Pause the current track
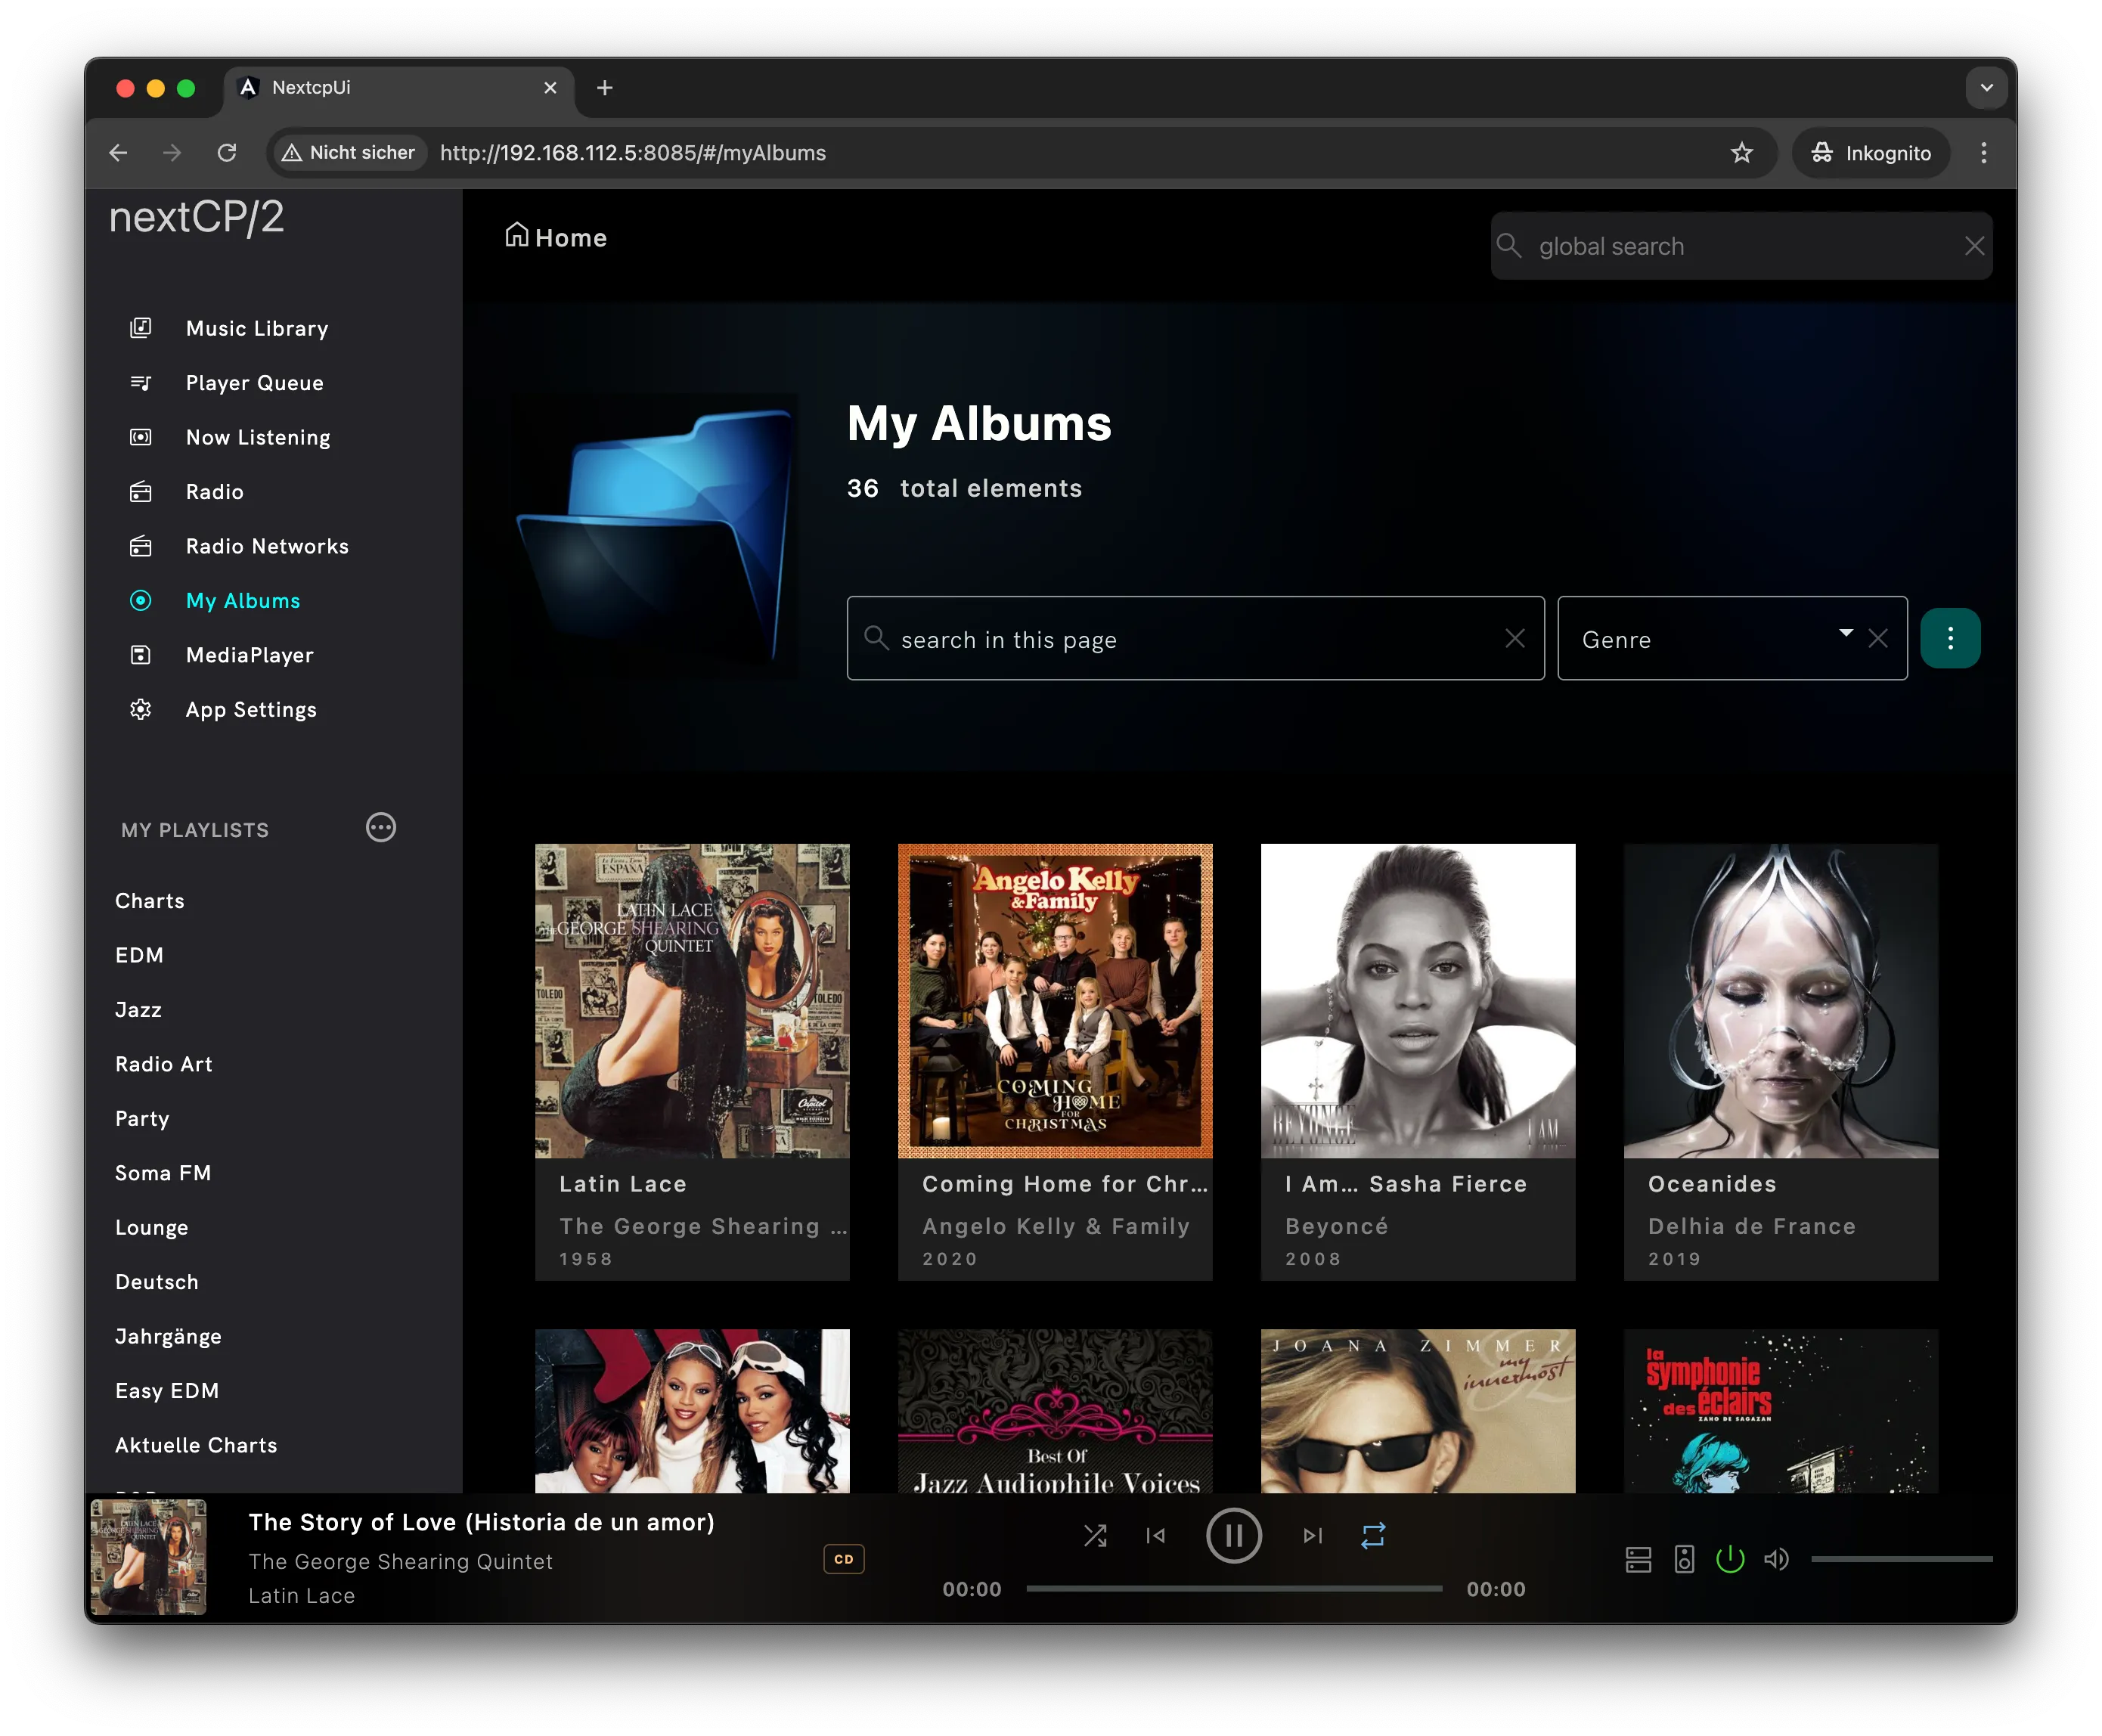2102x1736 pixels. [1234, 1535]
